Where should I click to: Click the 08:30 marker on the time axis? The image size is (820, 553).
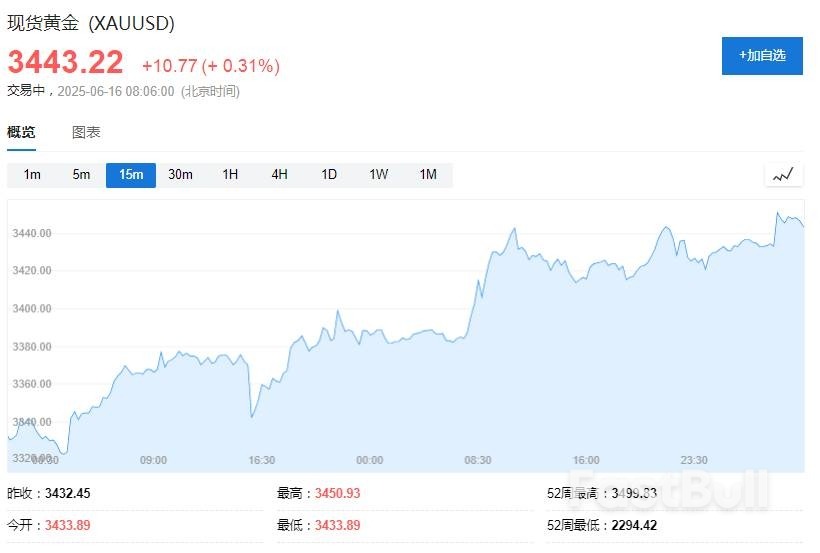[478, 460]
